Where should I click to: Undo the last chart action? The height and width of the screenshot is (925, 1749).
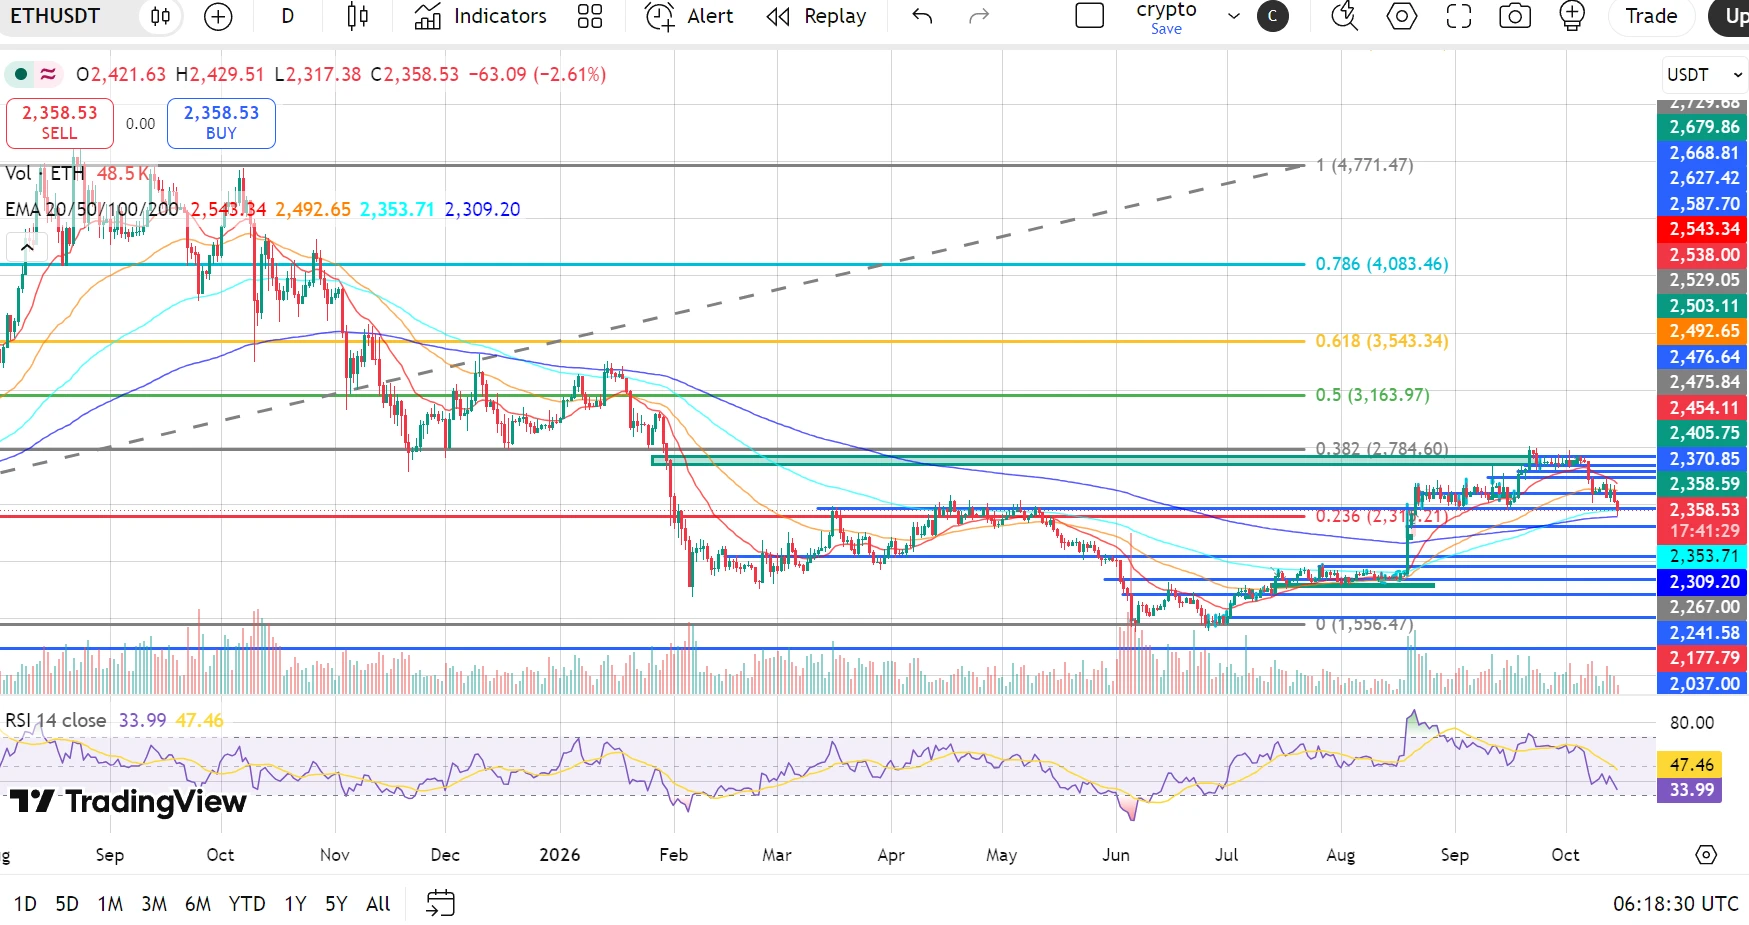[922, 16]
